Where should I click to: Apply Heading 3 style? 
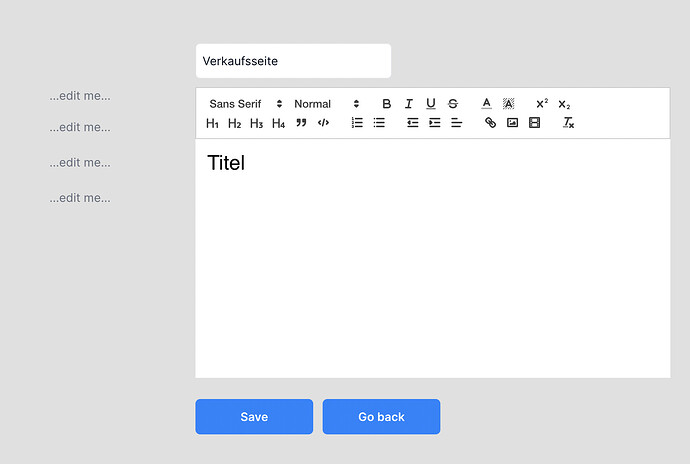257,123
